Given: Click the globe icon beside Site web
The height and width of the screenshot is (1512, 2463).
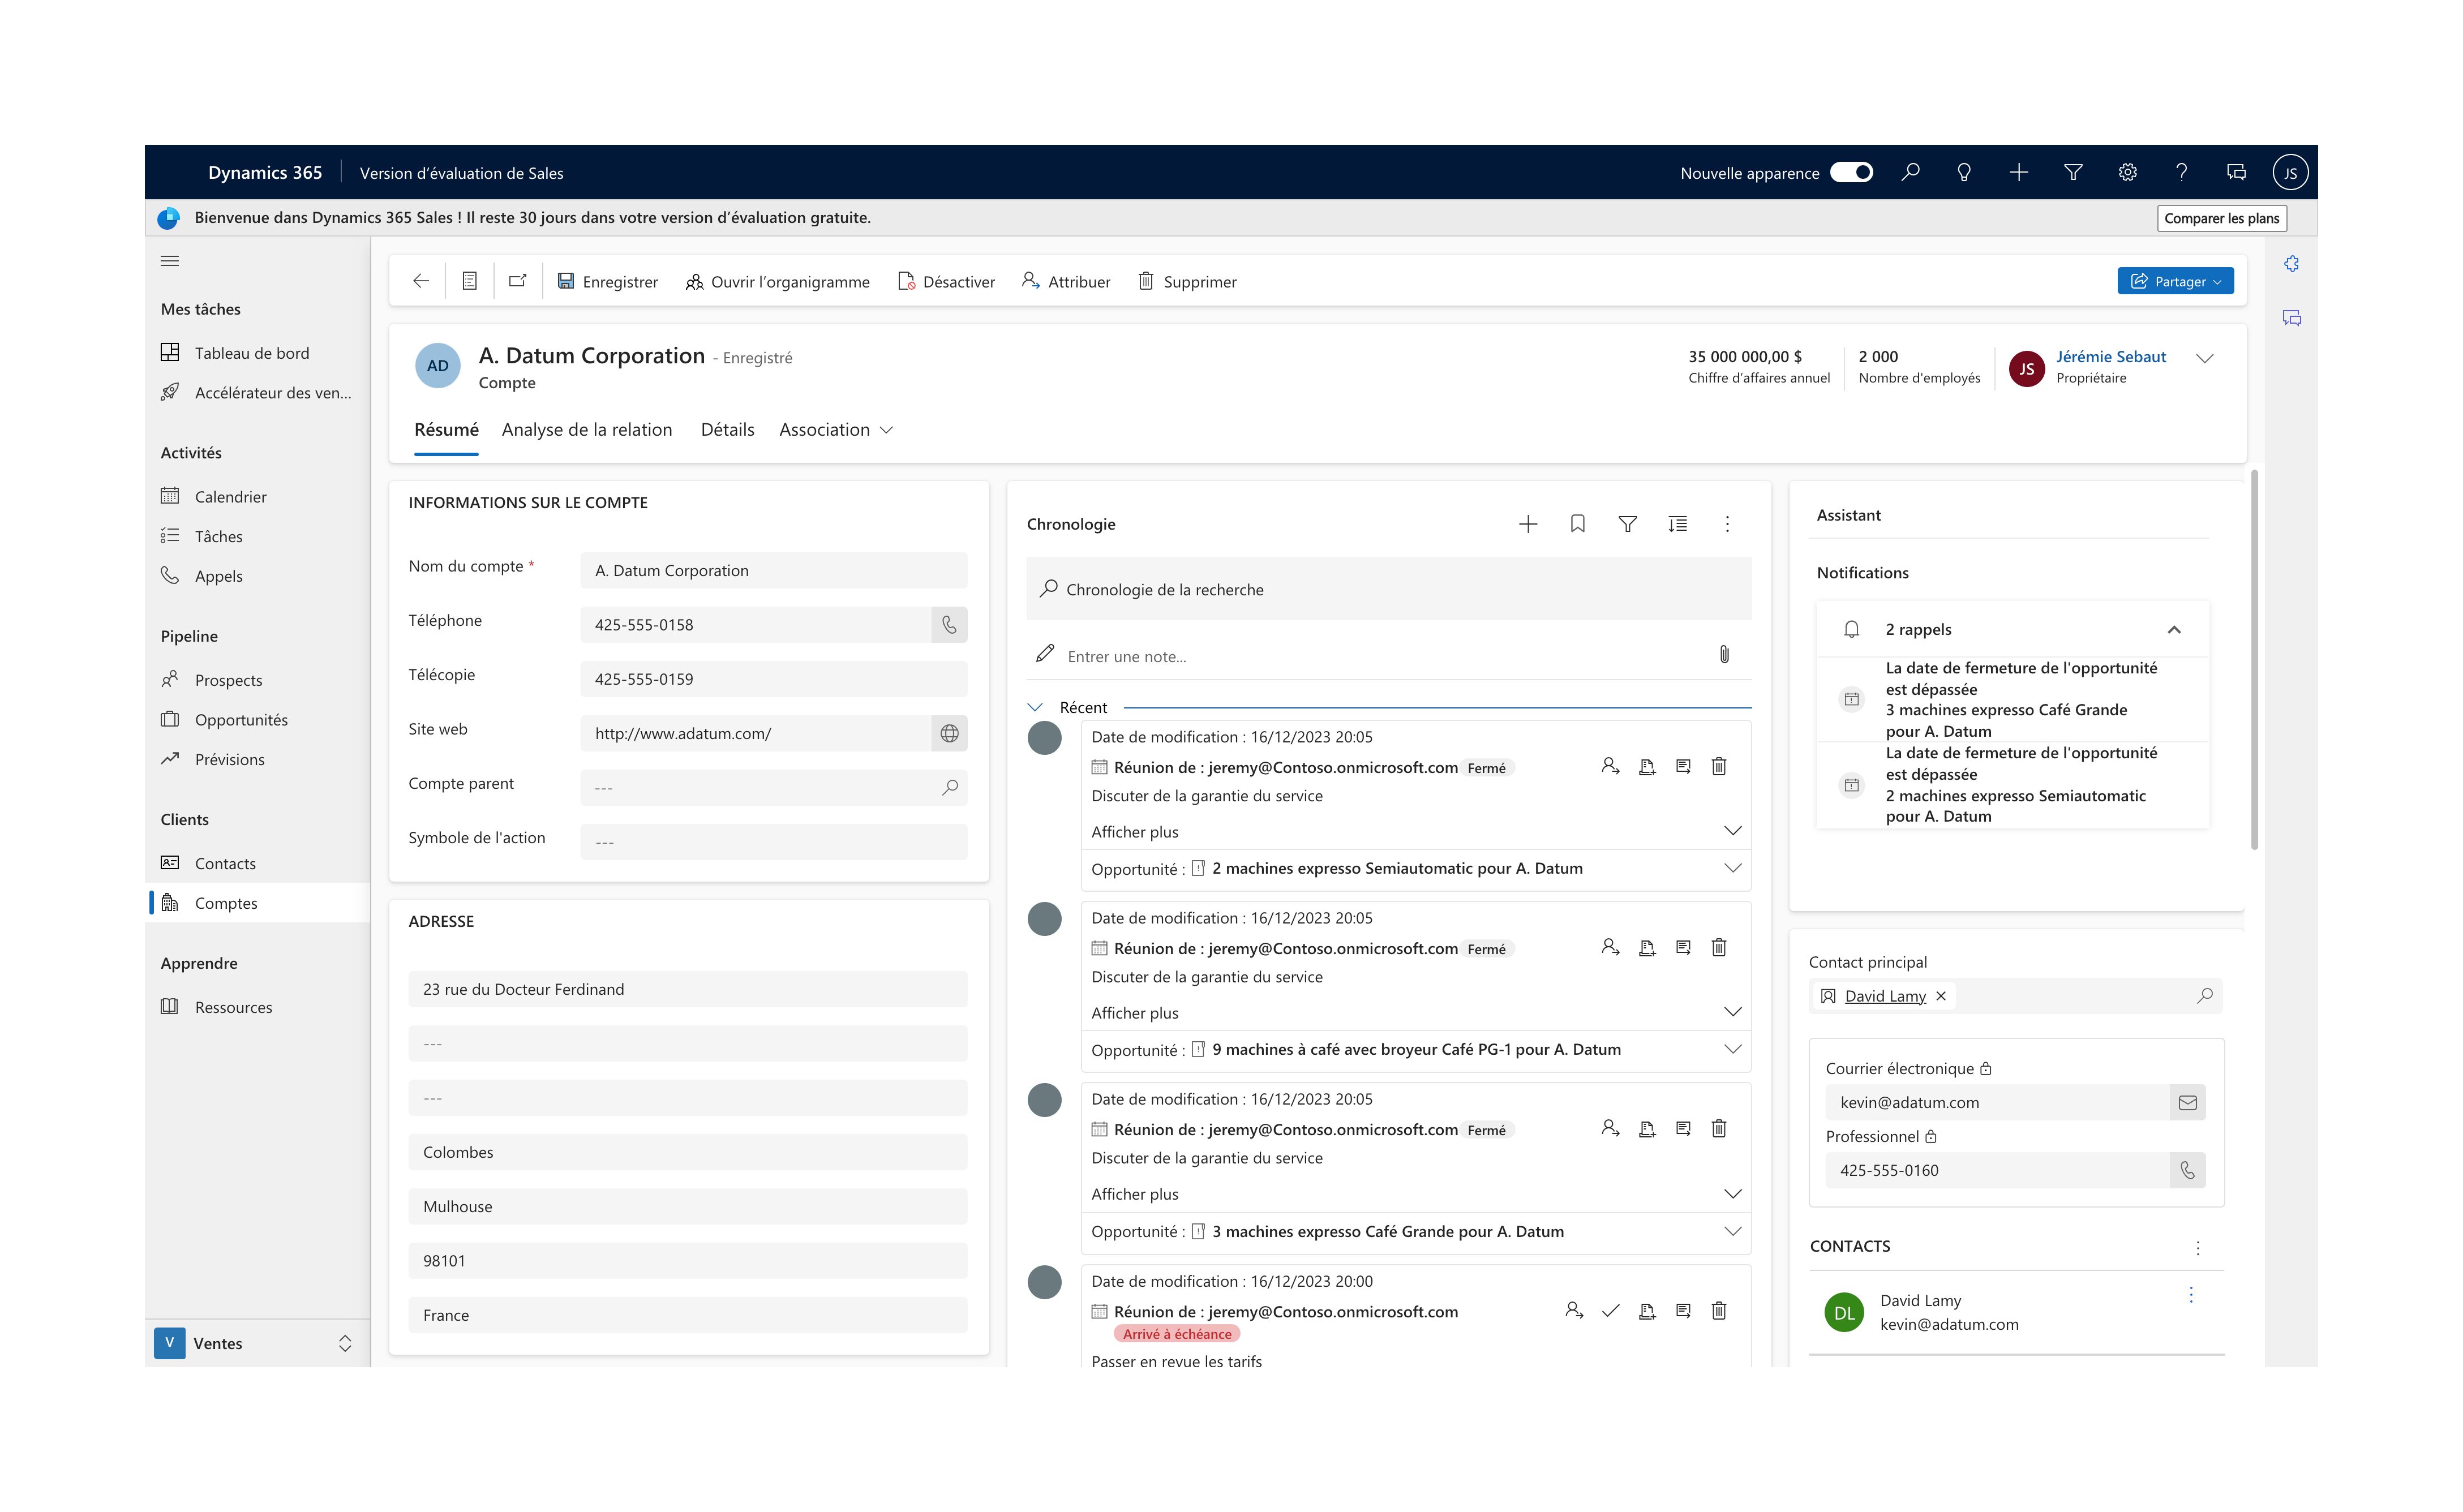Looking at the screenshot, I should 949,733.
